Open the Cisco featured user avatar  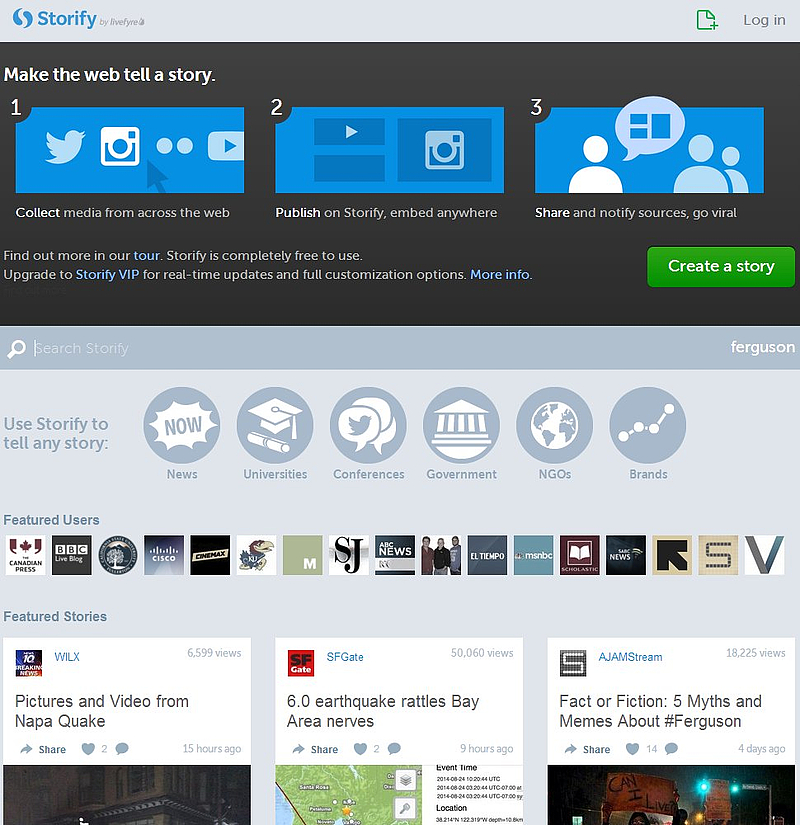[164, 555]
